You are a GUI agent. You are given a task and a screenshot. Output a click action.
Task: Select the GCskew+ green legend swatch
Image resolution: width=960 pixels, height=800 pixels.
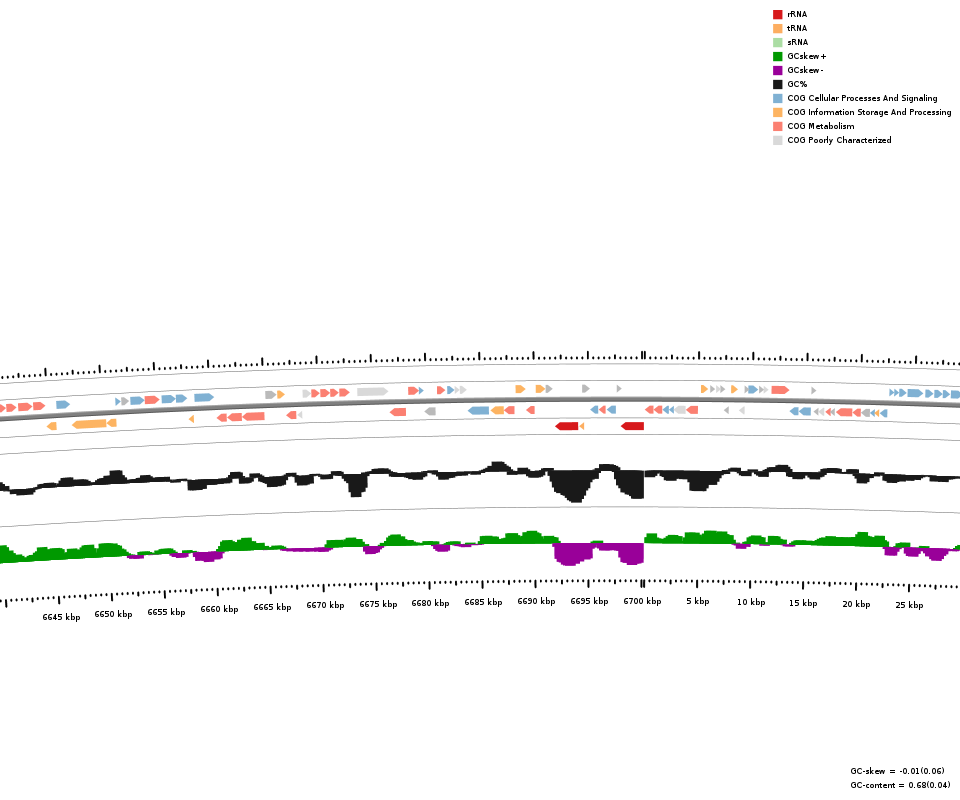[777, 56]
